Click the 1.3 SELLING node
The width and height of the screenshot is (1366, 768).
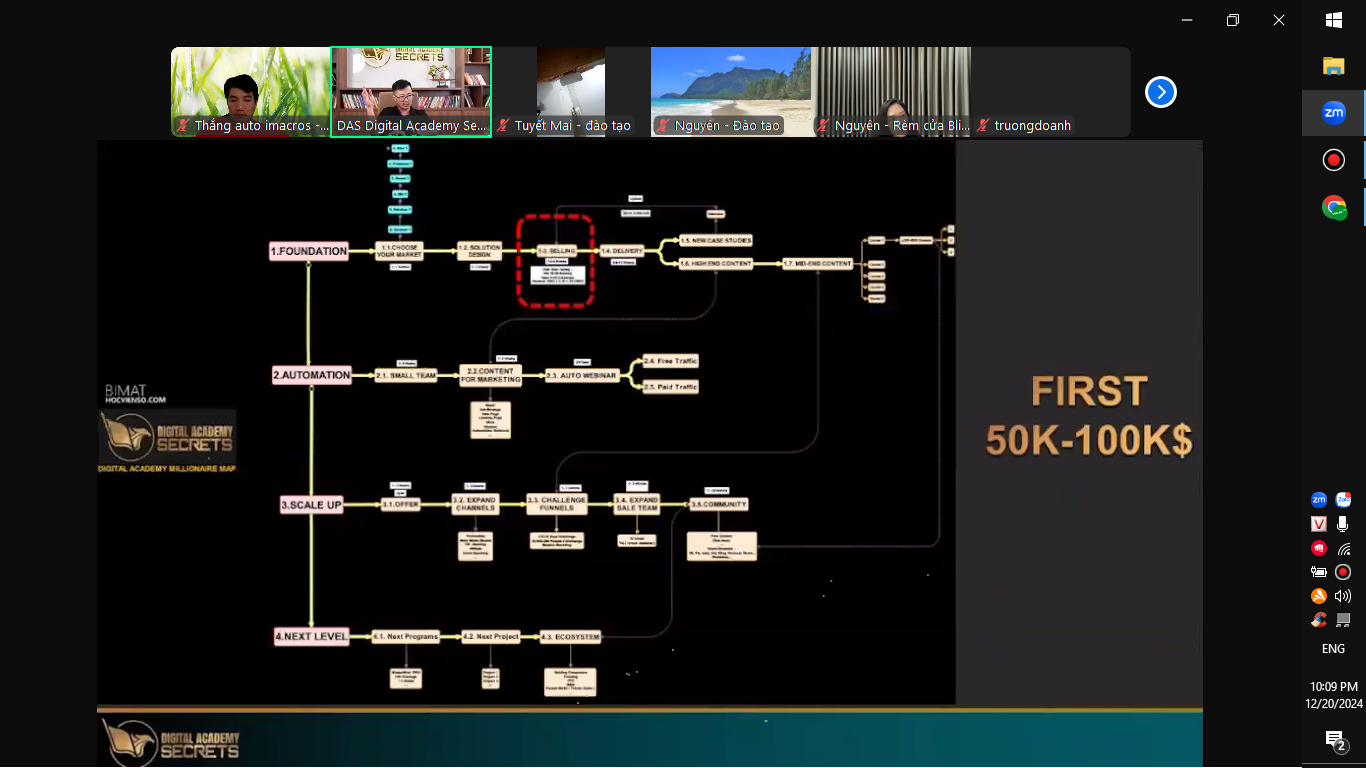point(556,251)
